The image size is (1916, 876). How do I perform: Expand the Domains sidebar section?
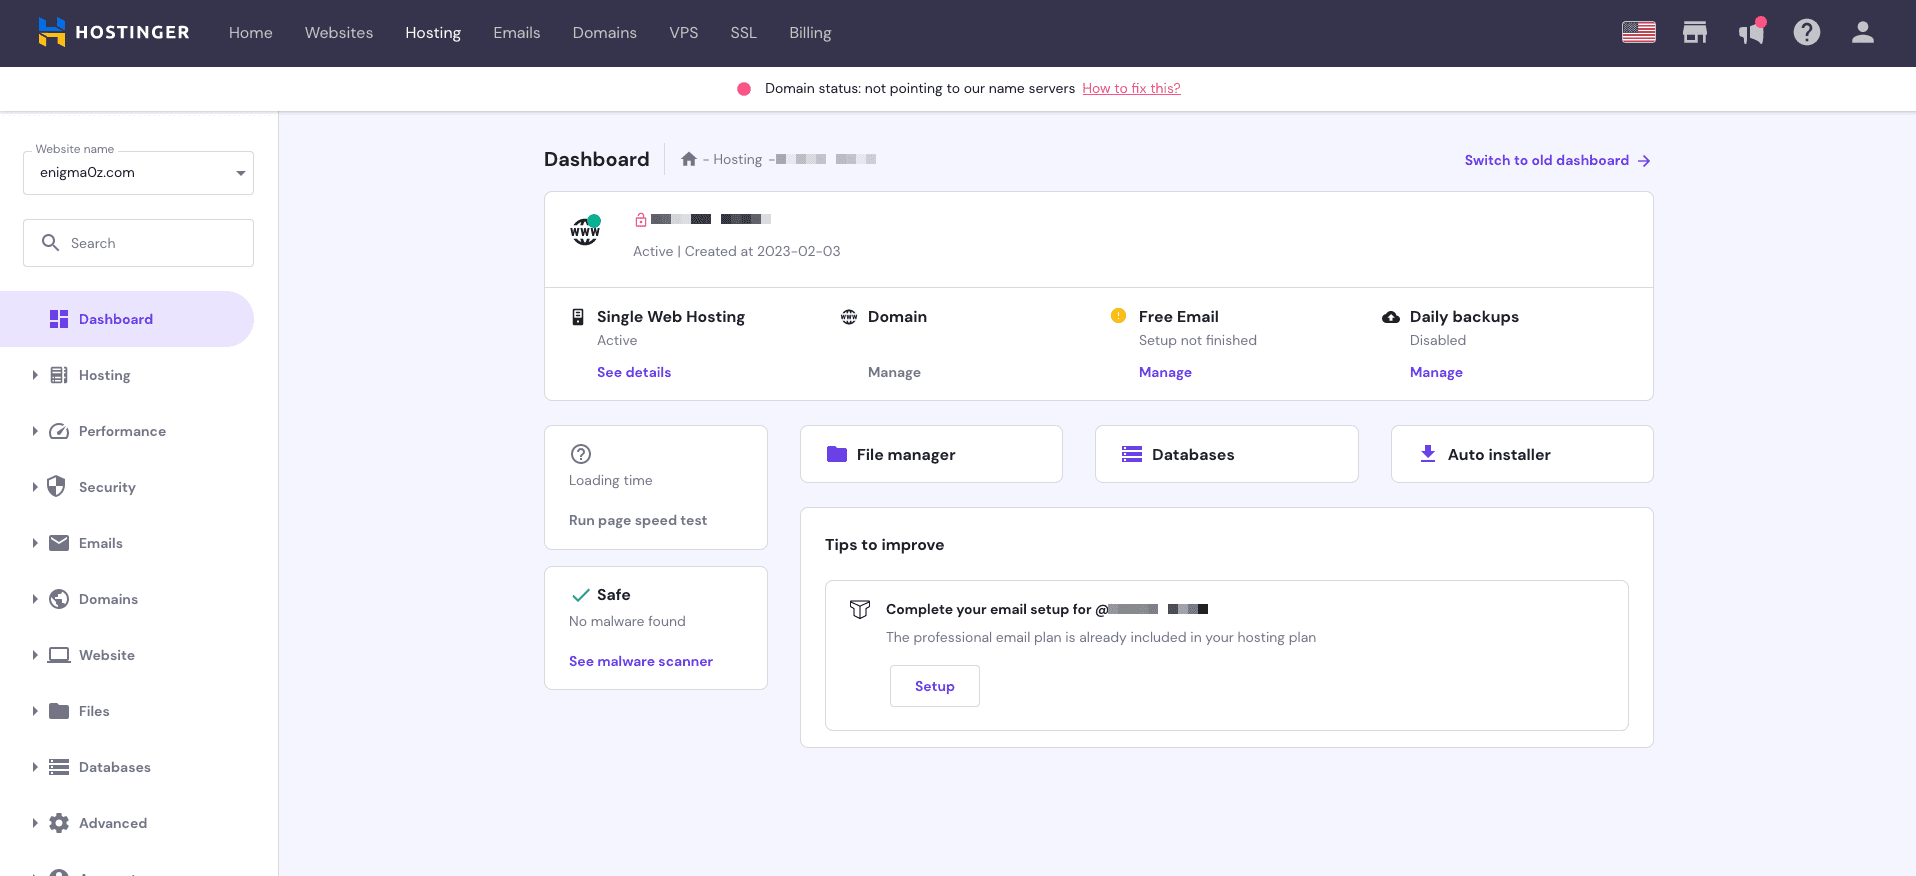(x=35, y=599)
